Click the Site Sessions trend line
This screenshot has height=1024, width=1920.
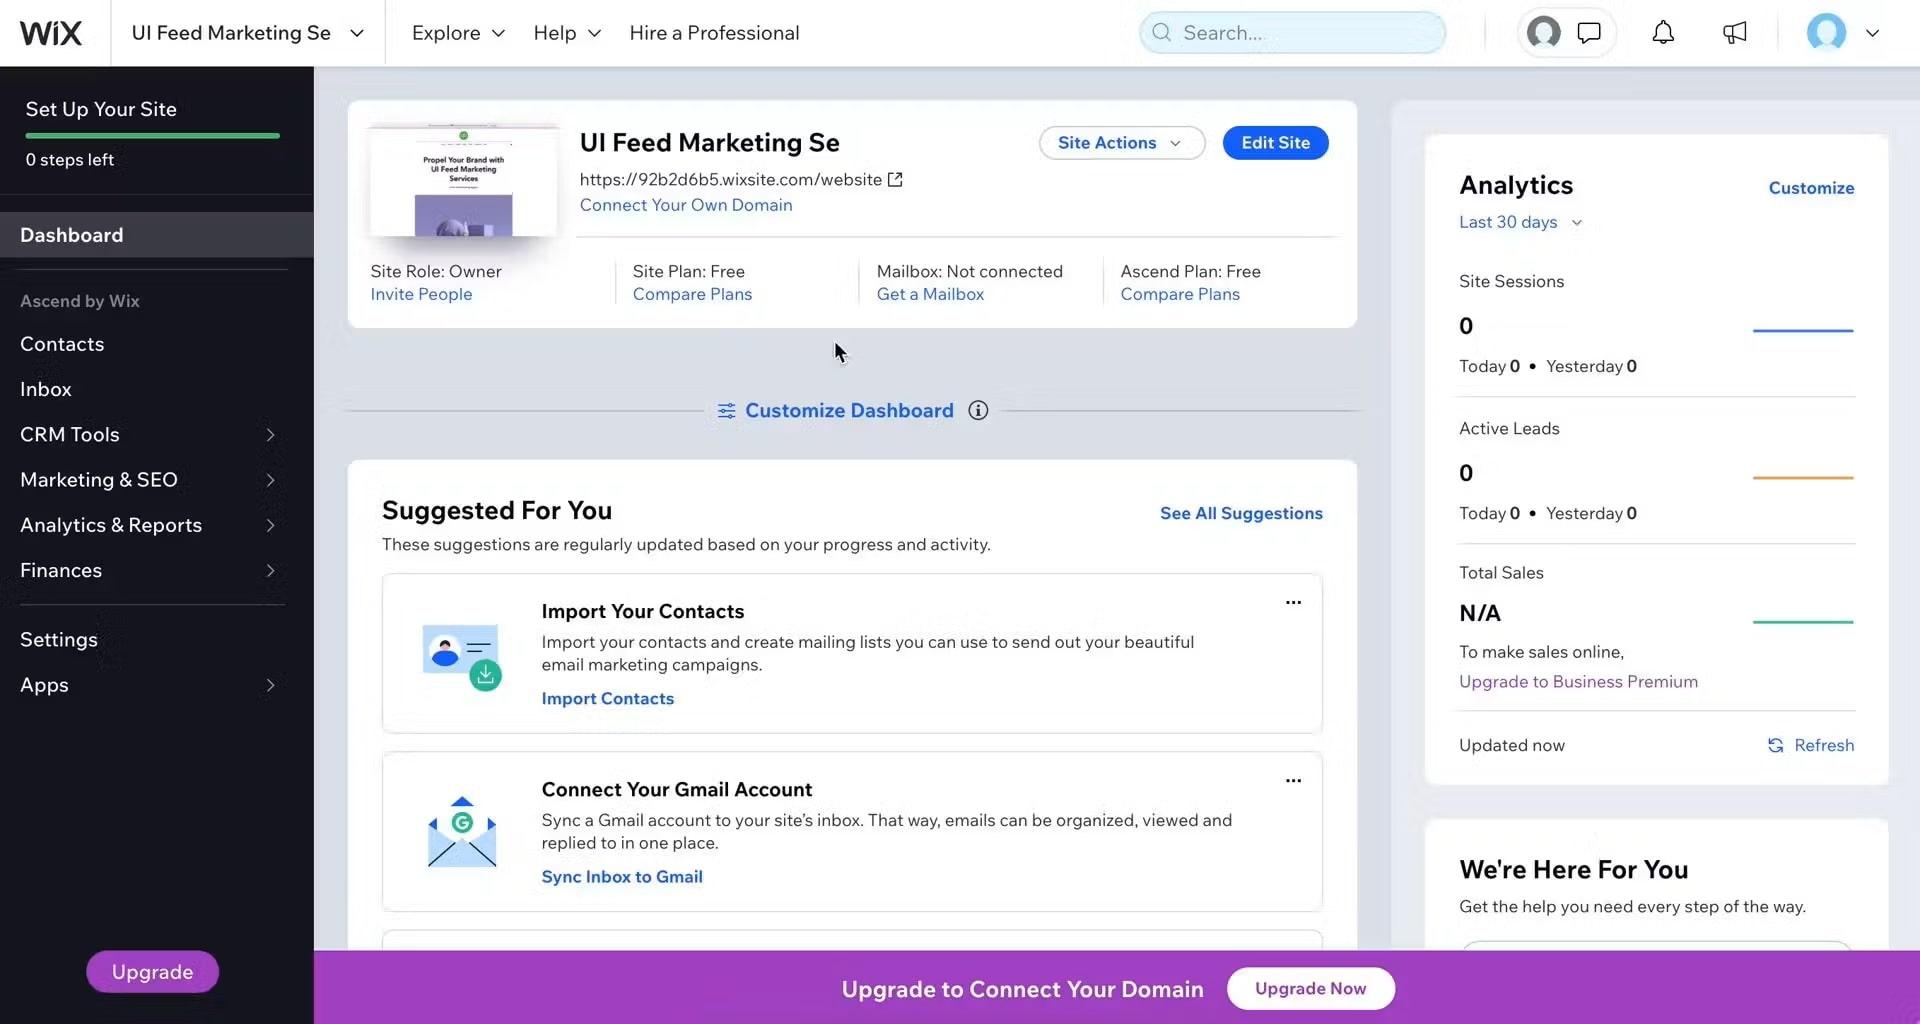1803,330
